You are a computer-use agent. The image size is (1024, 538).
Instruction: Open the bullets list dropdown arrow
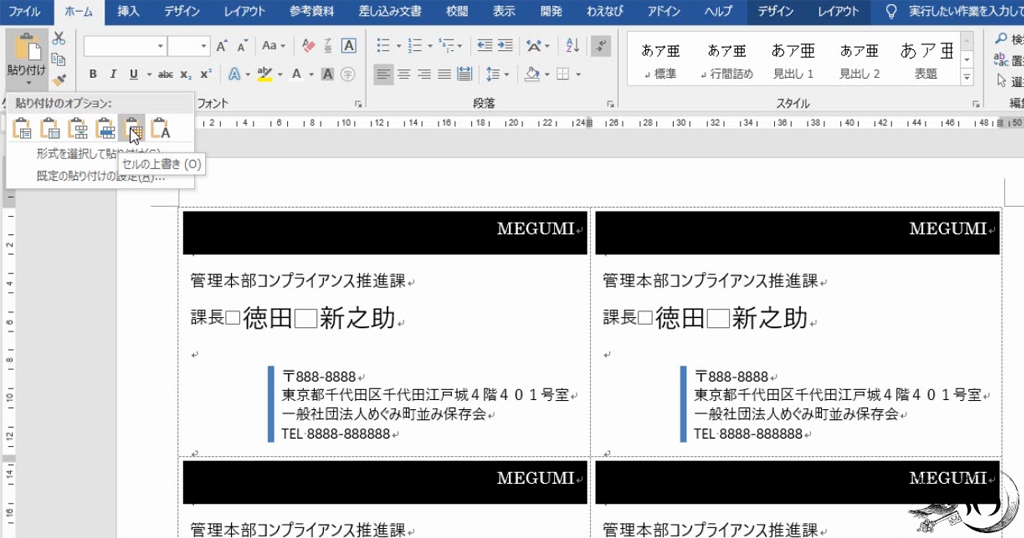pyautogui.click(x=398, y=46)
